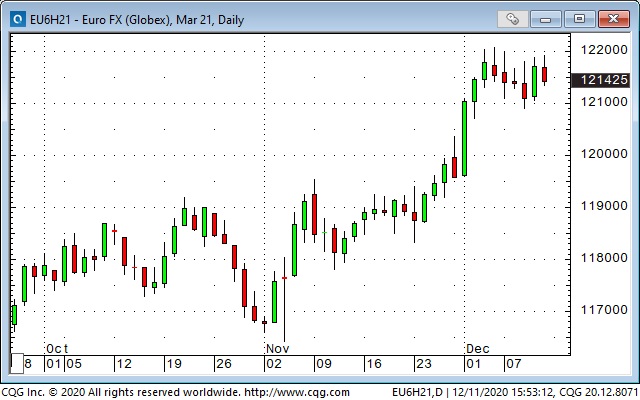Screen dimensions: 640x400
Task: Click the 120000 price axis label
Action: (x=604, y=154)
